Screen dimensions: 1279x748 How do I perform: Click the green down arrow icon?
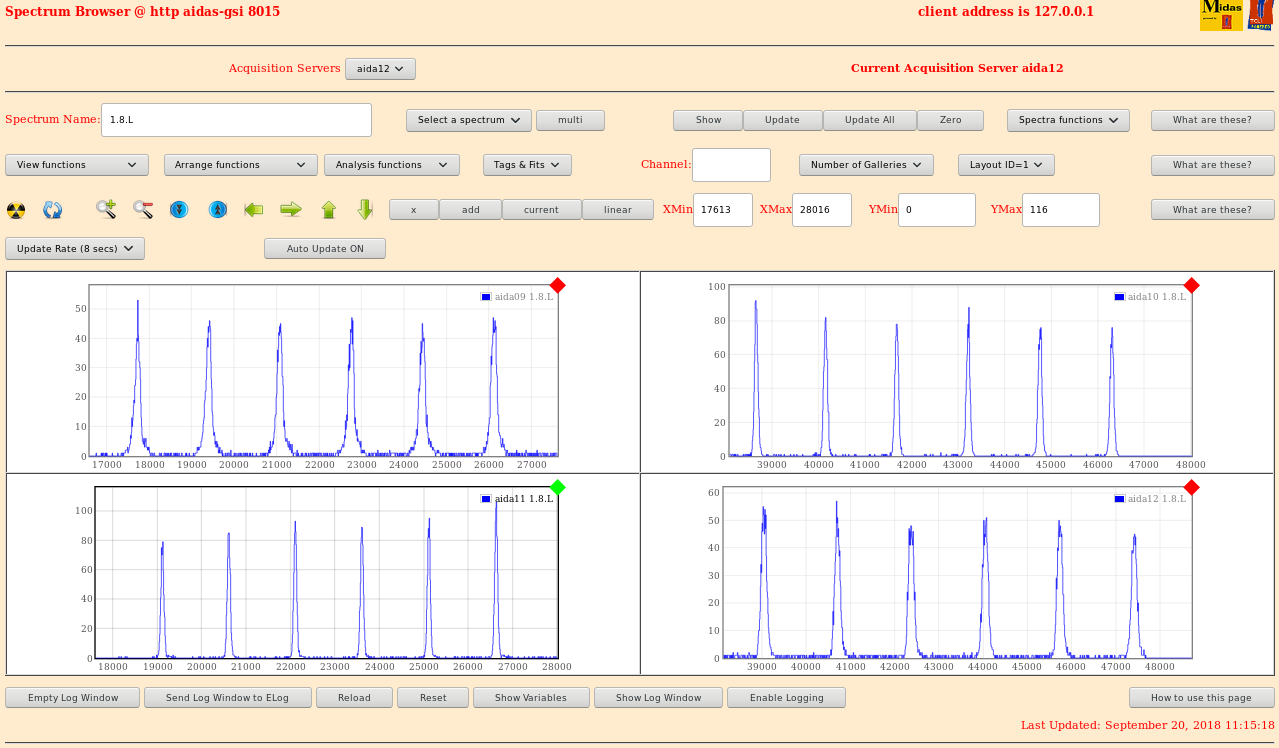(x=365, y=210)
